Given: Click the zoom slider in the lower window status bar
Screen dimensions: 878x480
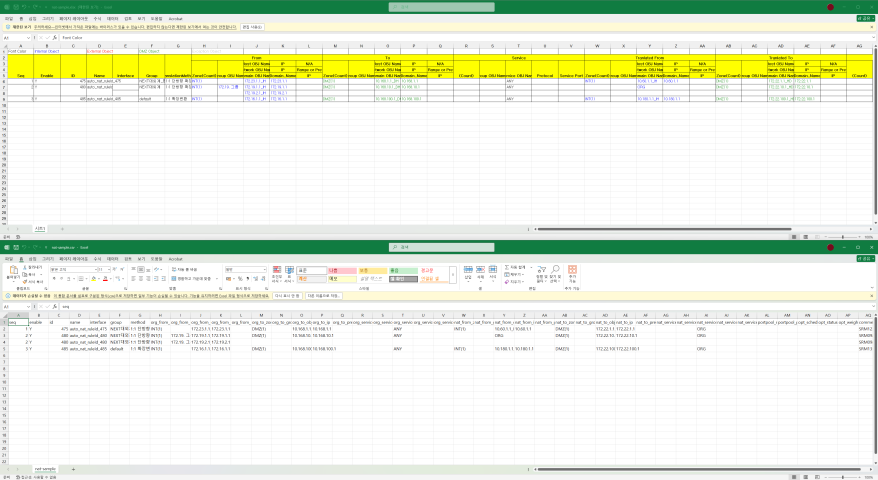Looking at the screenshot, I should point(843,477).
